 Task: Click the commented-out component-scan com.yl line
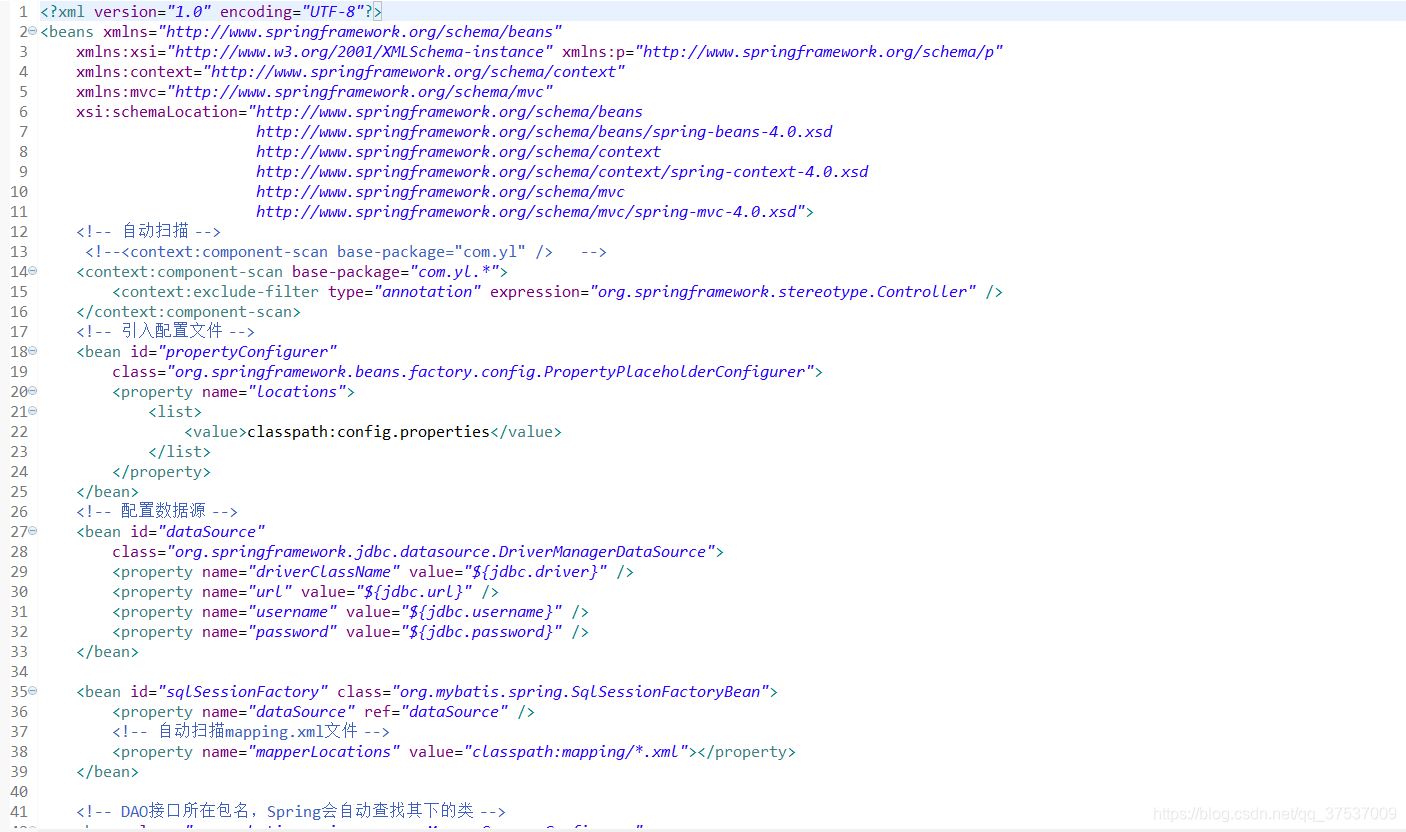(346, 252)
